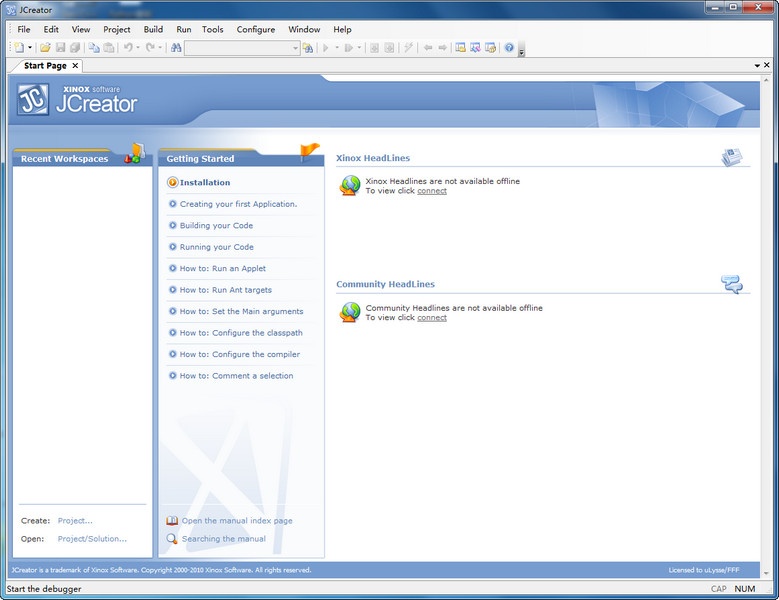Image resolution: width=779 pixels, height=600 pixels.
Task: Click the JCreator logo icon in banner
Action: 33,100
